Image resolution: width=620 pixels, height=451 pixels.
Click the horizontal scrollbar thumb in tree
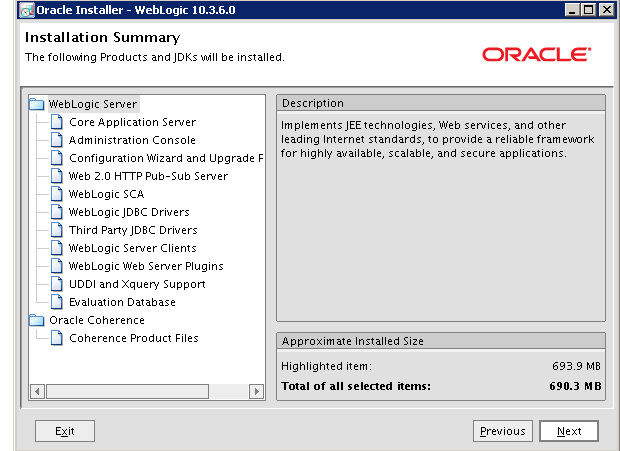127,392
